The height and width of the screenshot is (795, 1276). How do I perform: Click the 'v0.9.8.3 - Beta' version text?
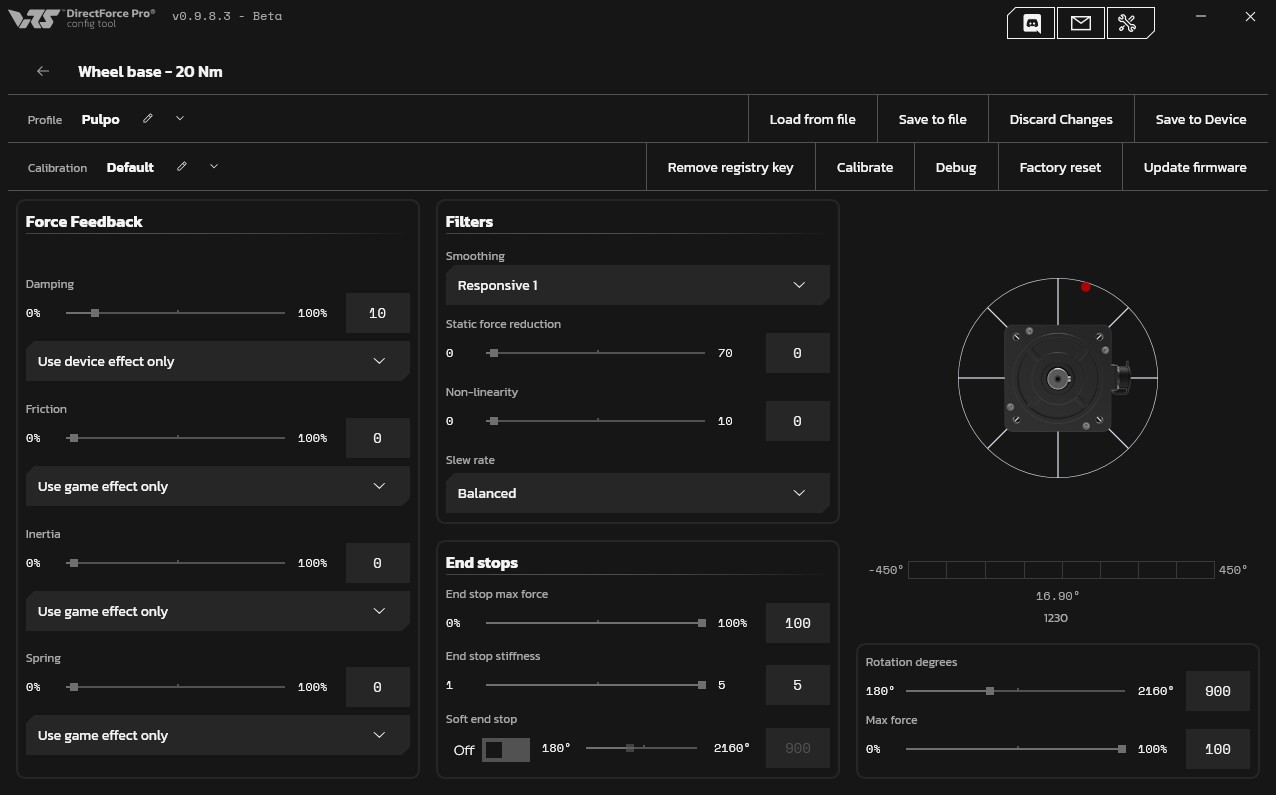coord(227,16)
